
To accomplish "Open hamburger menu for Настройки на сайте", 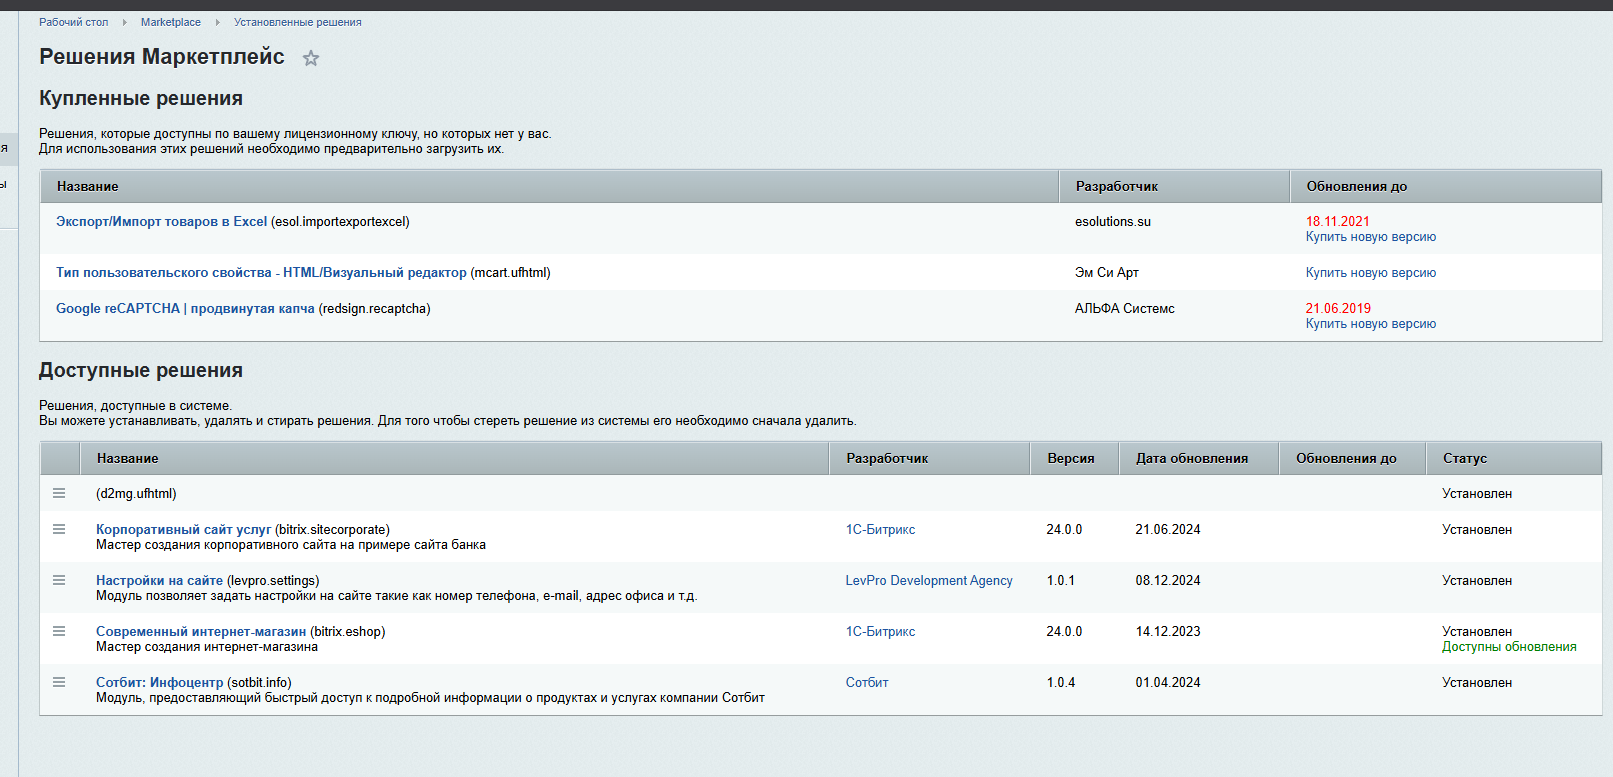I will point(59,580).
